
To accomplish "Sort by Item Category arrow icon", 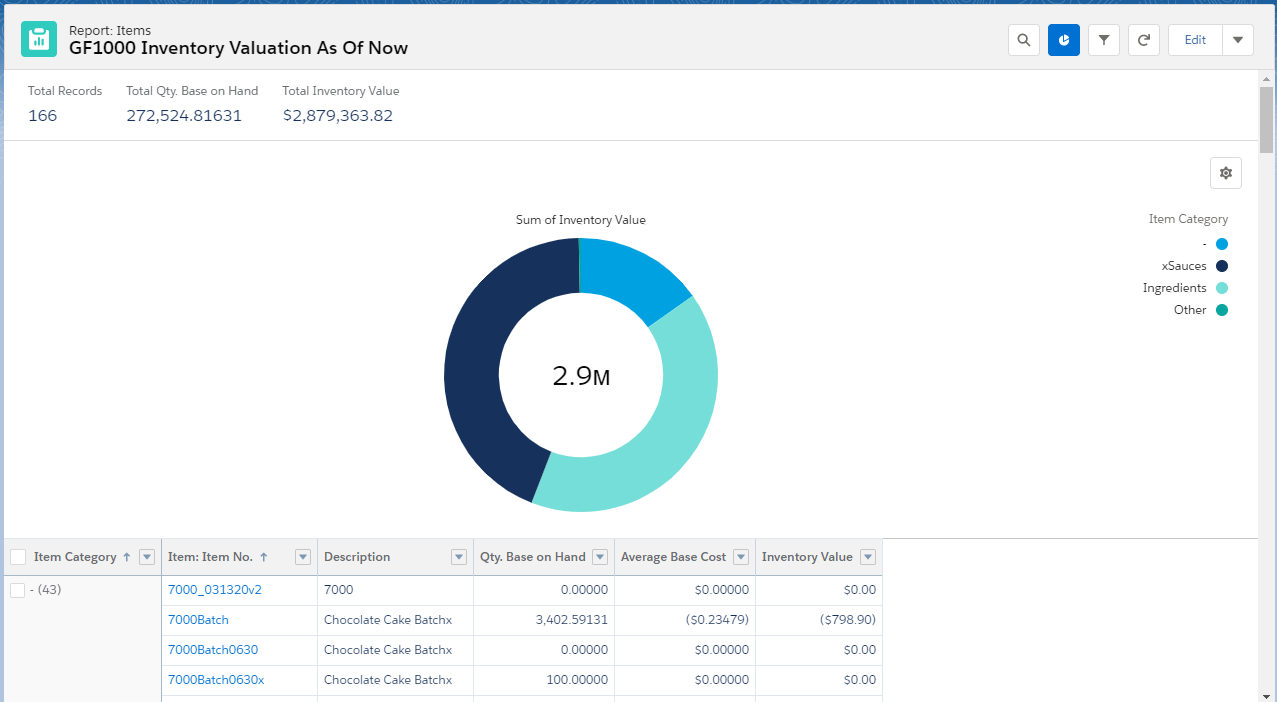I will tap(126, 558).
